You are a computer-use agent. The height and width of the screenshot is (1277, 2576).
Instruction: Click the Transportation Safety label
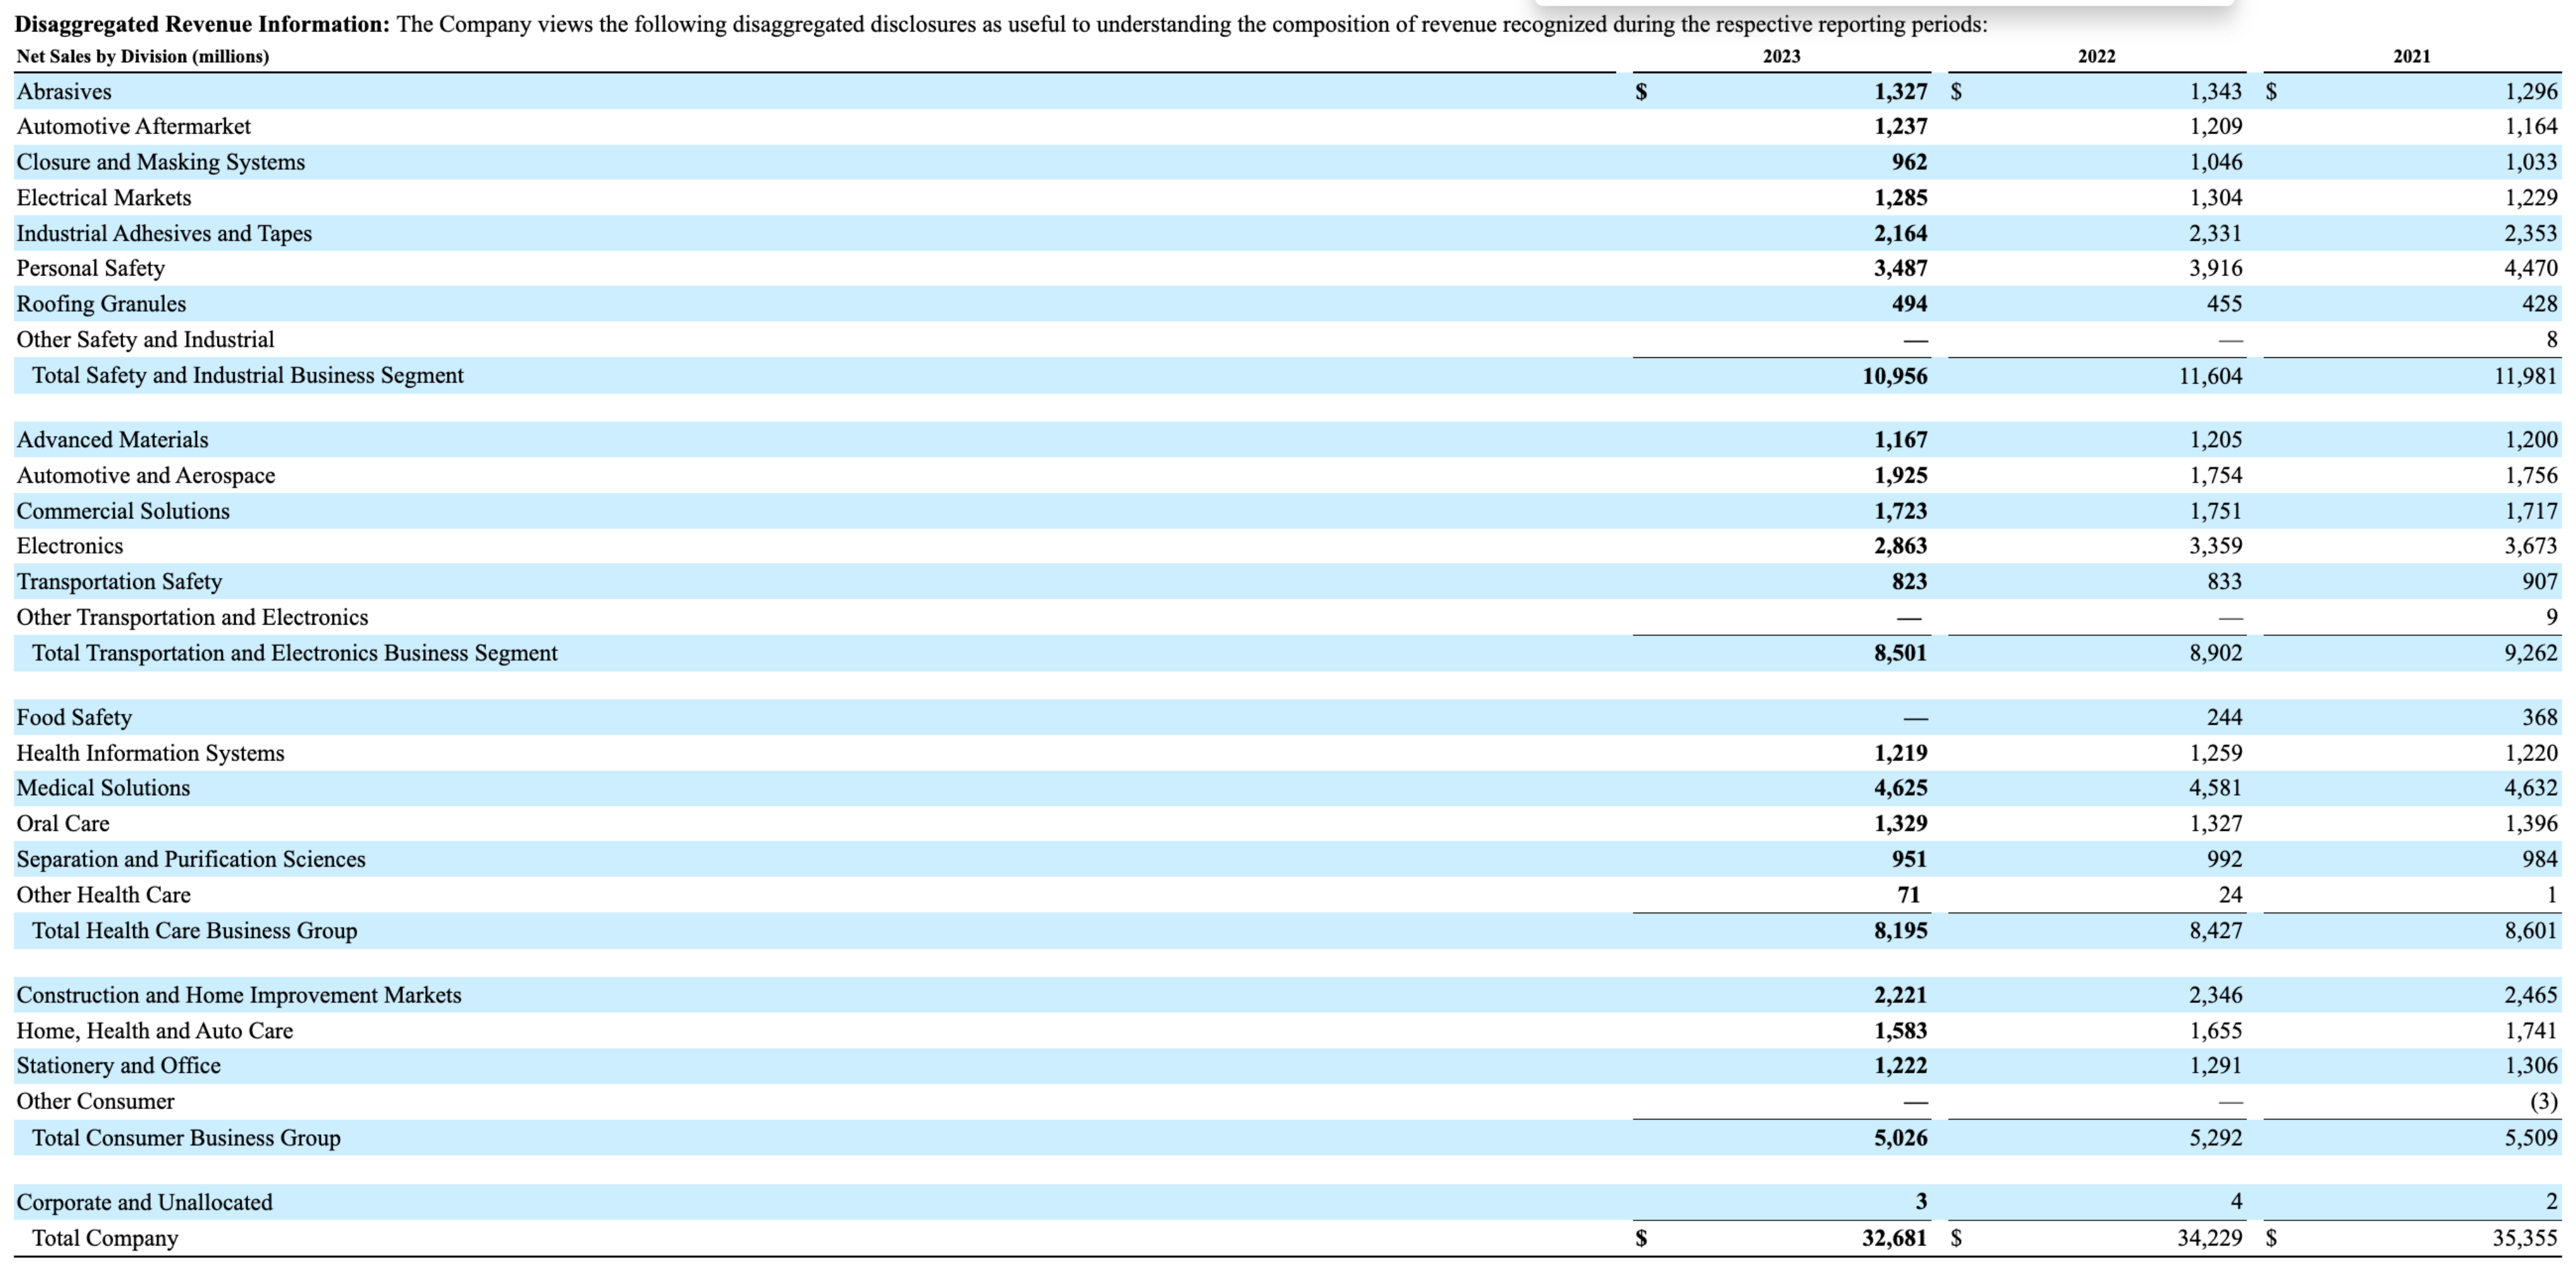pyautogui.click(x=119, y=581)
